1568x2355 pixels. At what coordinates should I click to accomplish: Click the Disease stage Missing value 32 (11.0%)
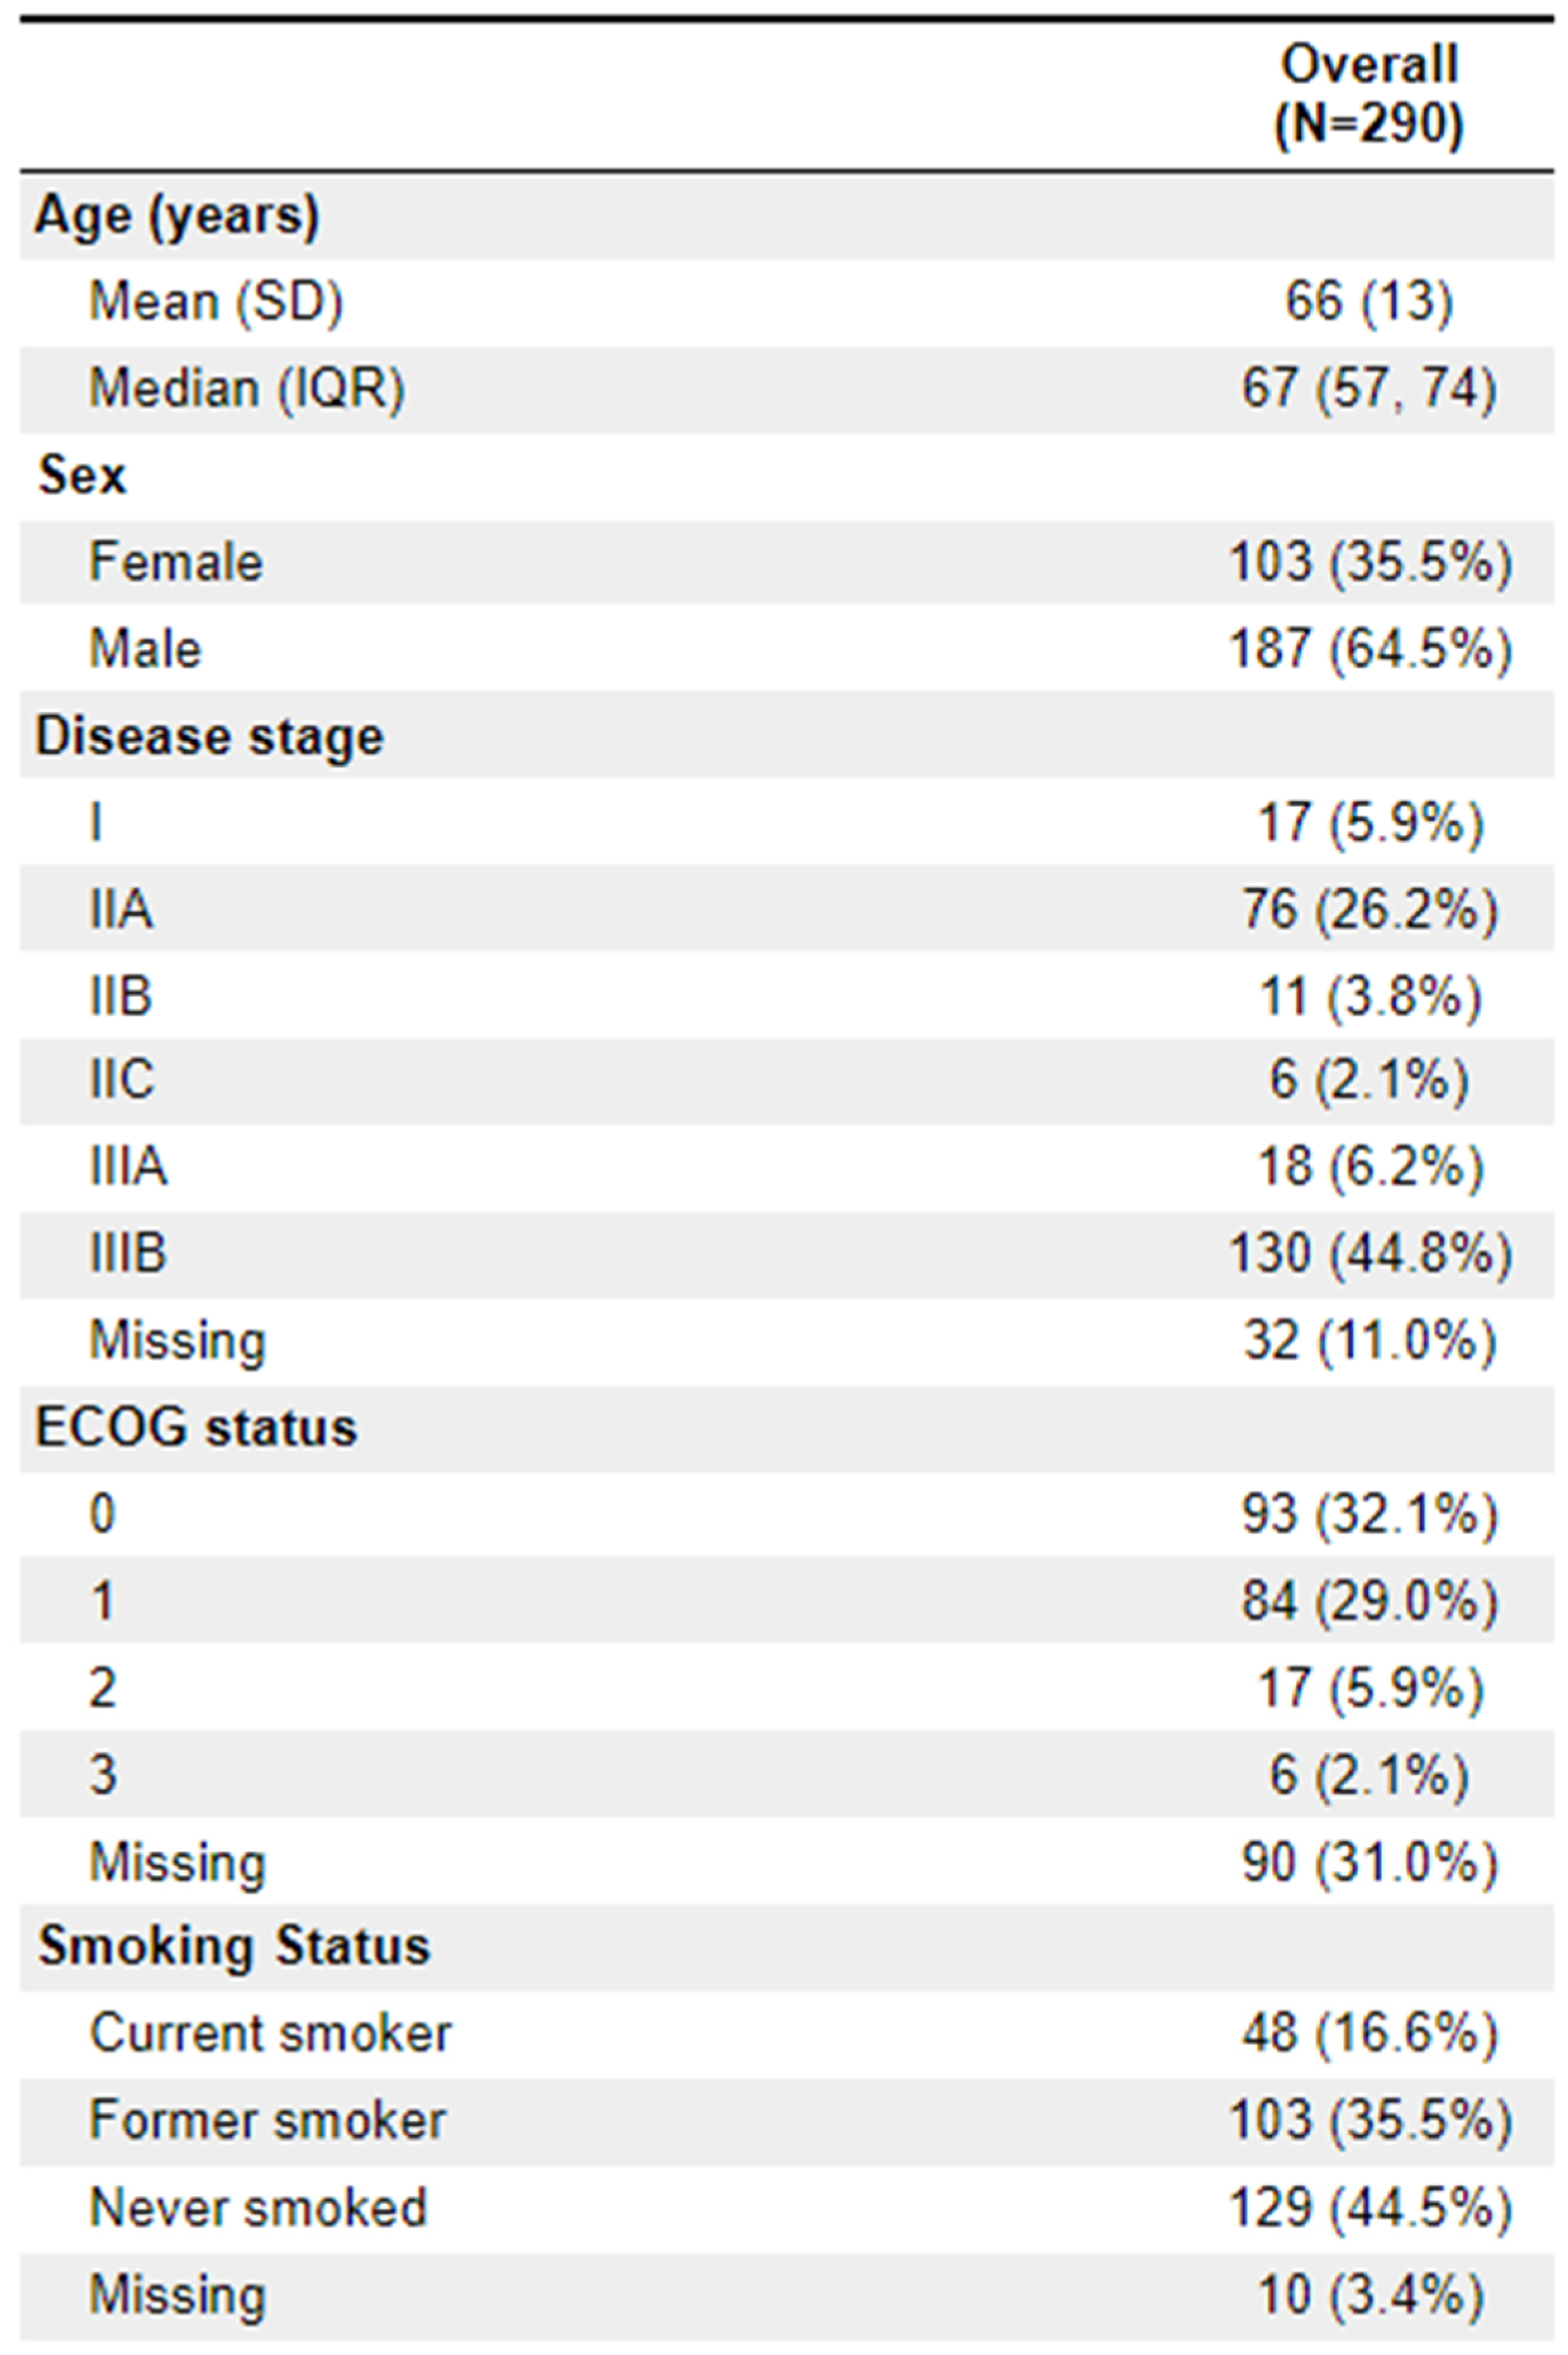point(1369,1341)
